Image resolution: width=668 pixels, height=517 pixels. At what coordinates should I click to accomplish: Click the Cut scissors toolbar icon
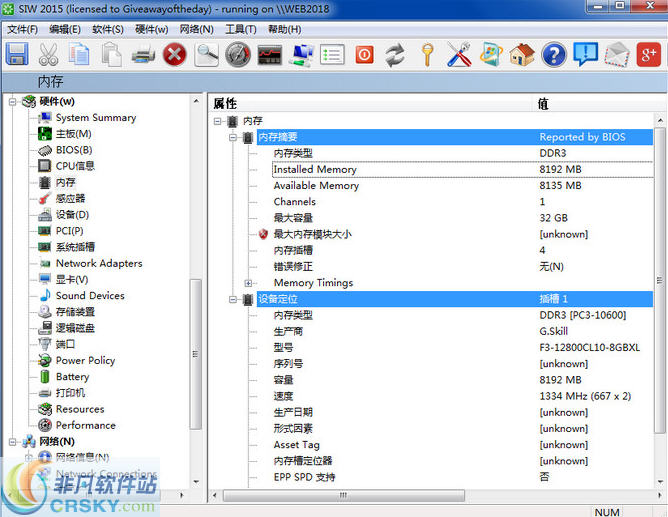point(48,55)
